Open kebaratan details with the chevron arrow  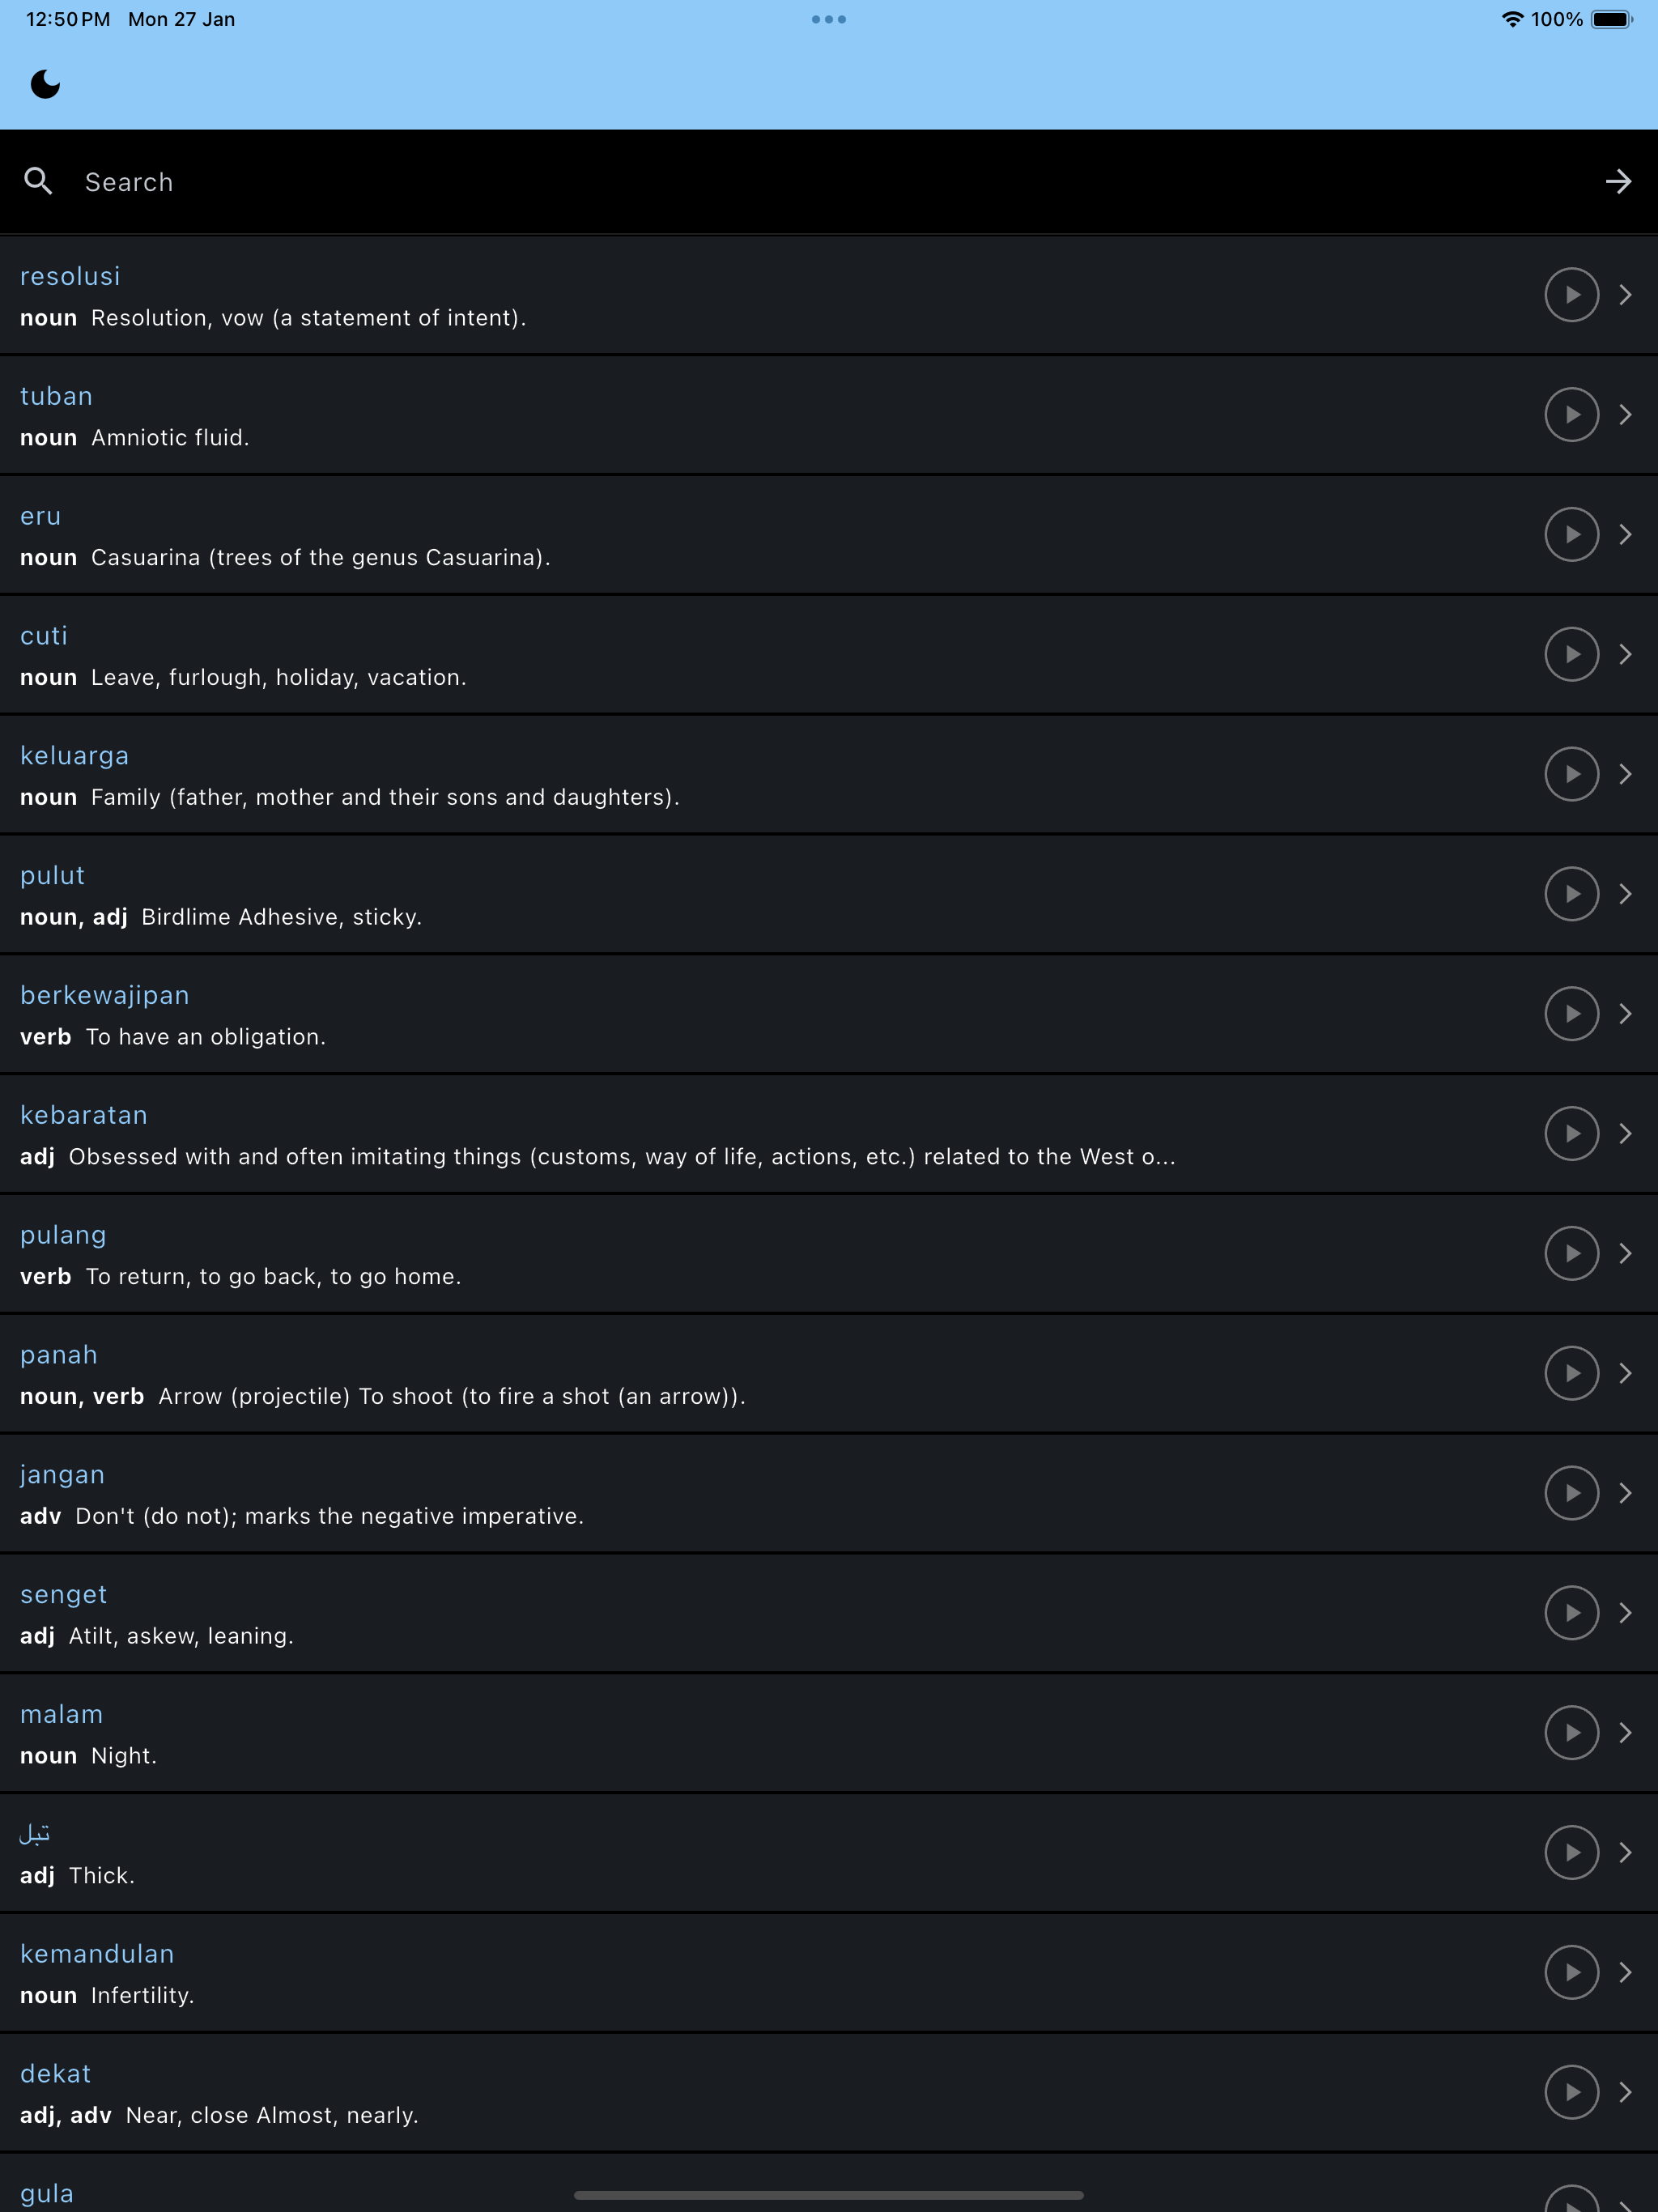(x=1625, y=1134)
